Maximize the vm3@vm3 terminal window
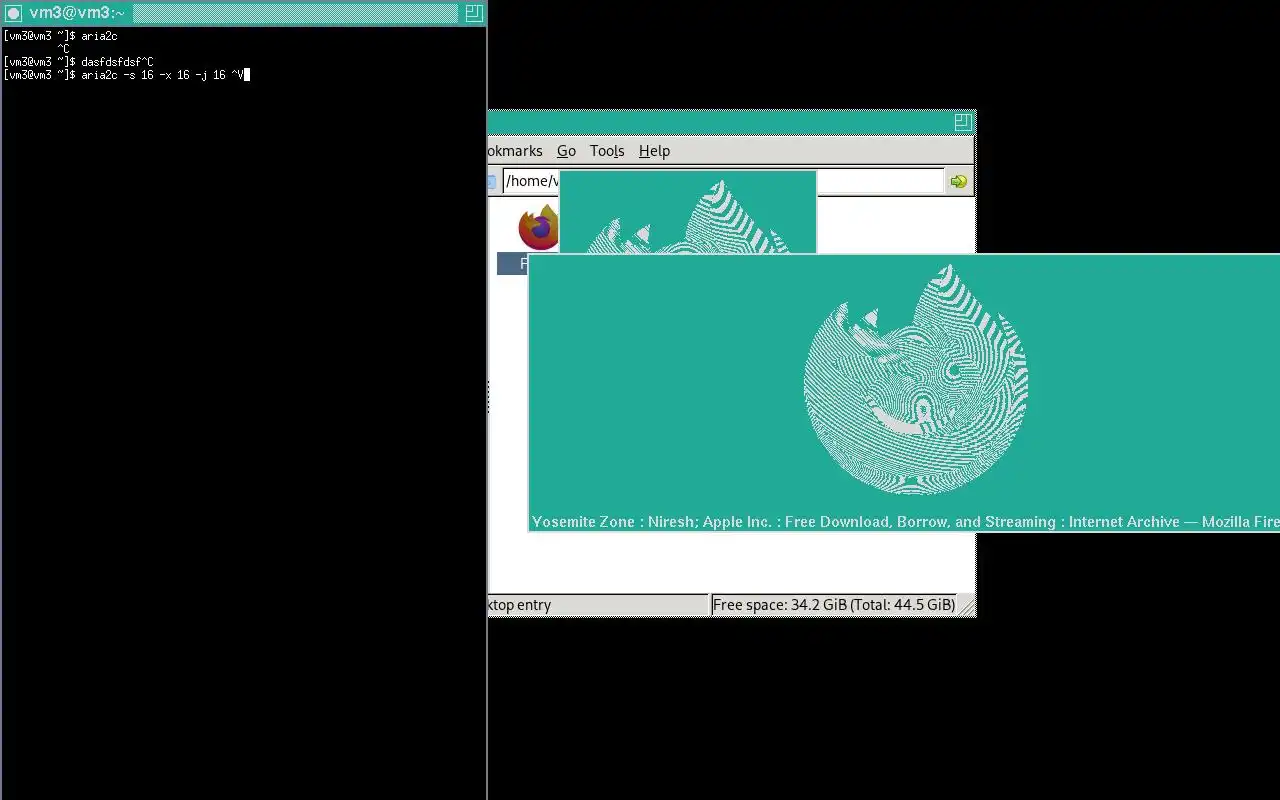1280x800 pixels. [x=473, y=13]
